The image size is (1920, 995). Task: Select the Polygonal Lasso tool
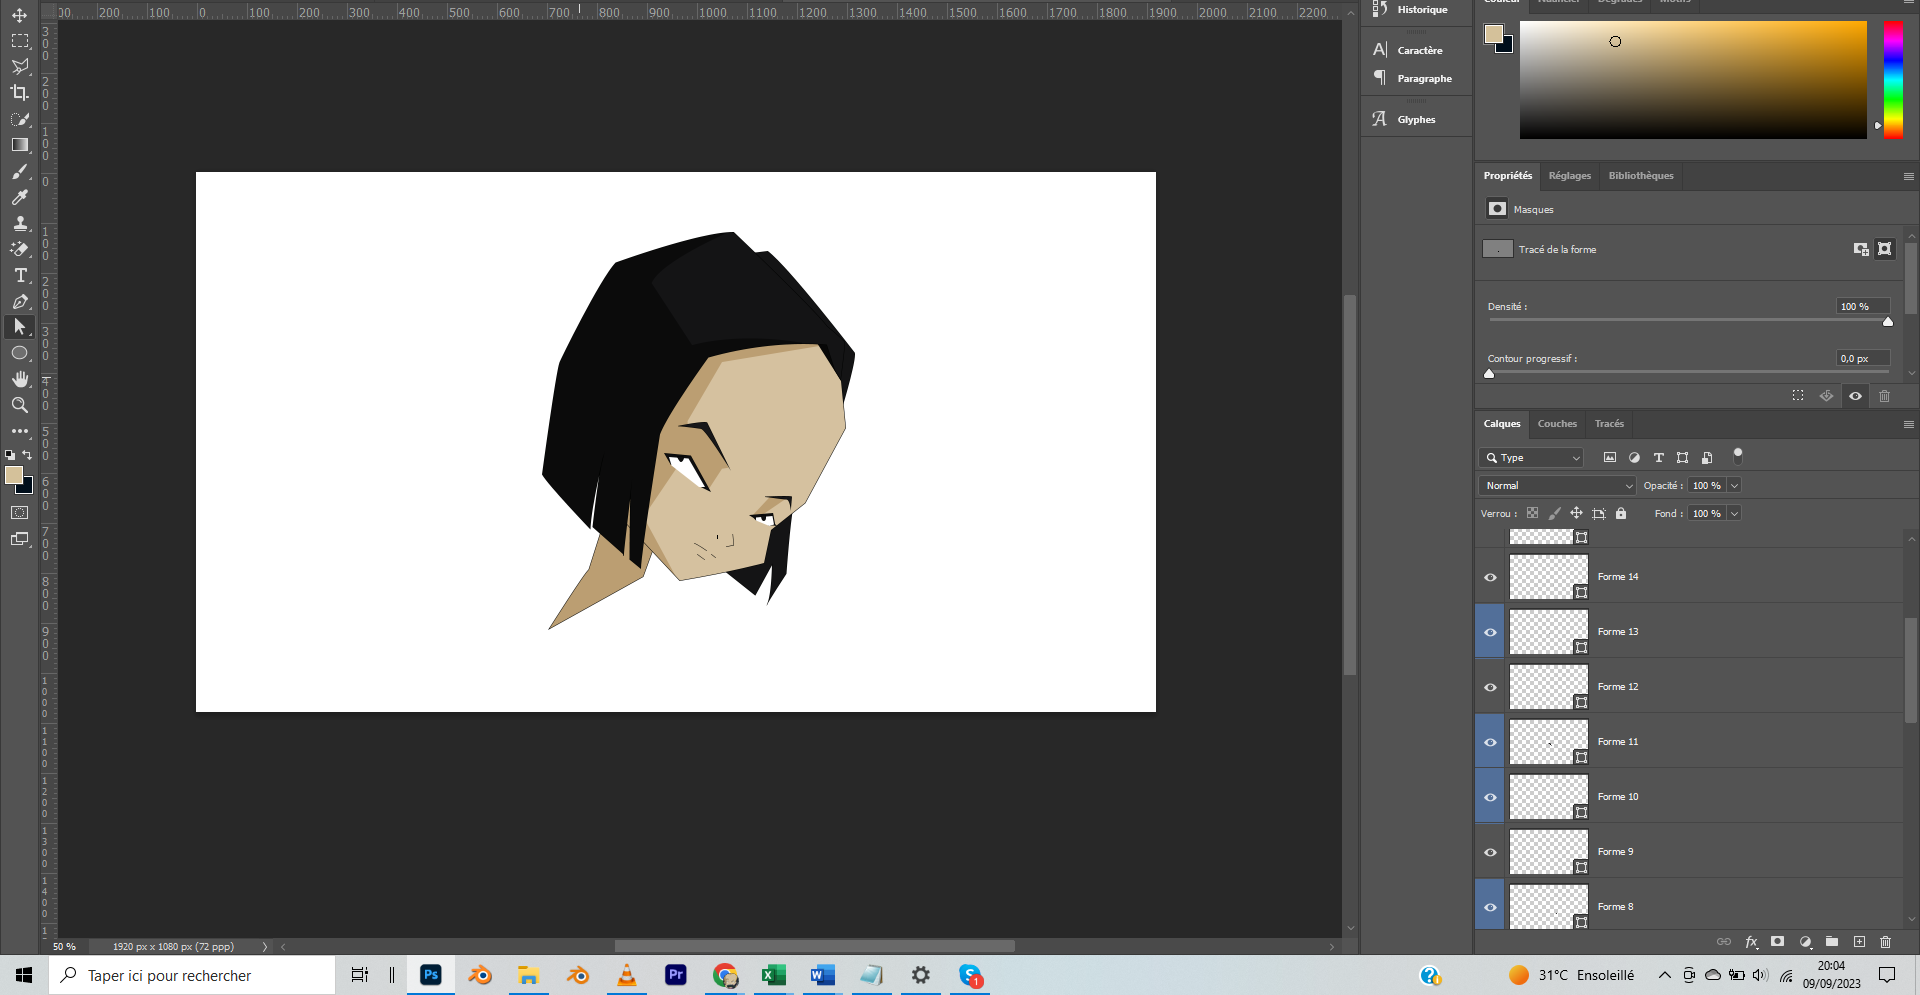pos(19,67)
